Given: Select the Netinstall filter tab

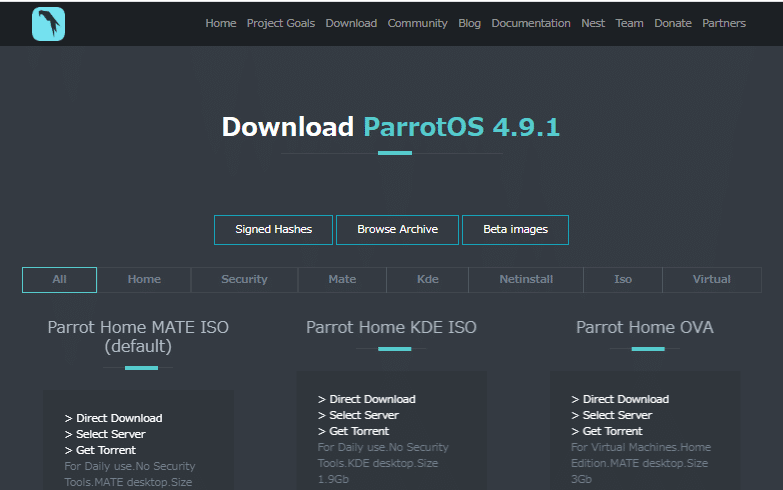Looking at the screenshot, I should pyautogui.click(x=526, y=280).
